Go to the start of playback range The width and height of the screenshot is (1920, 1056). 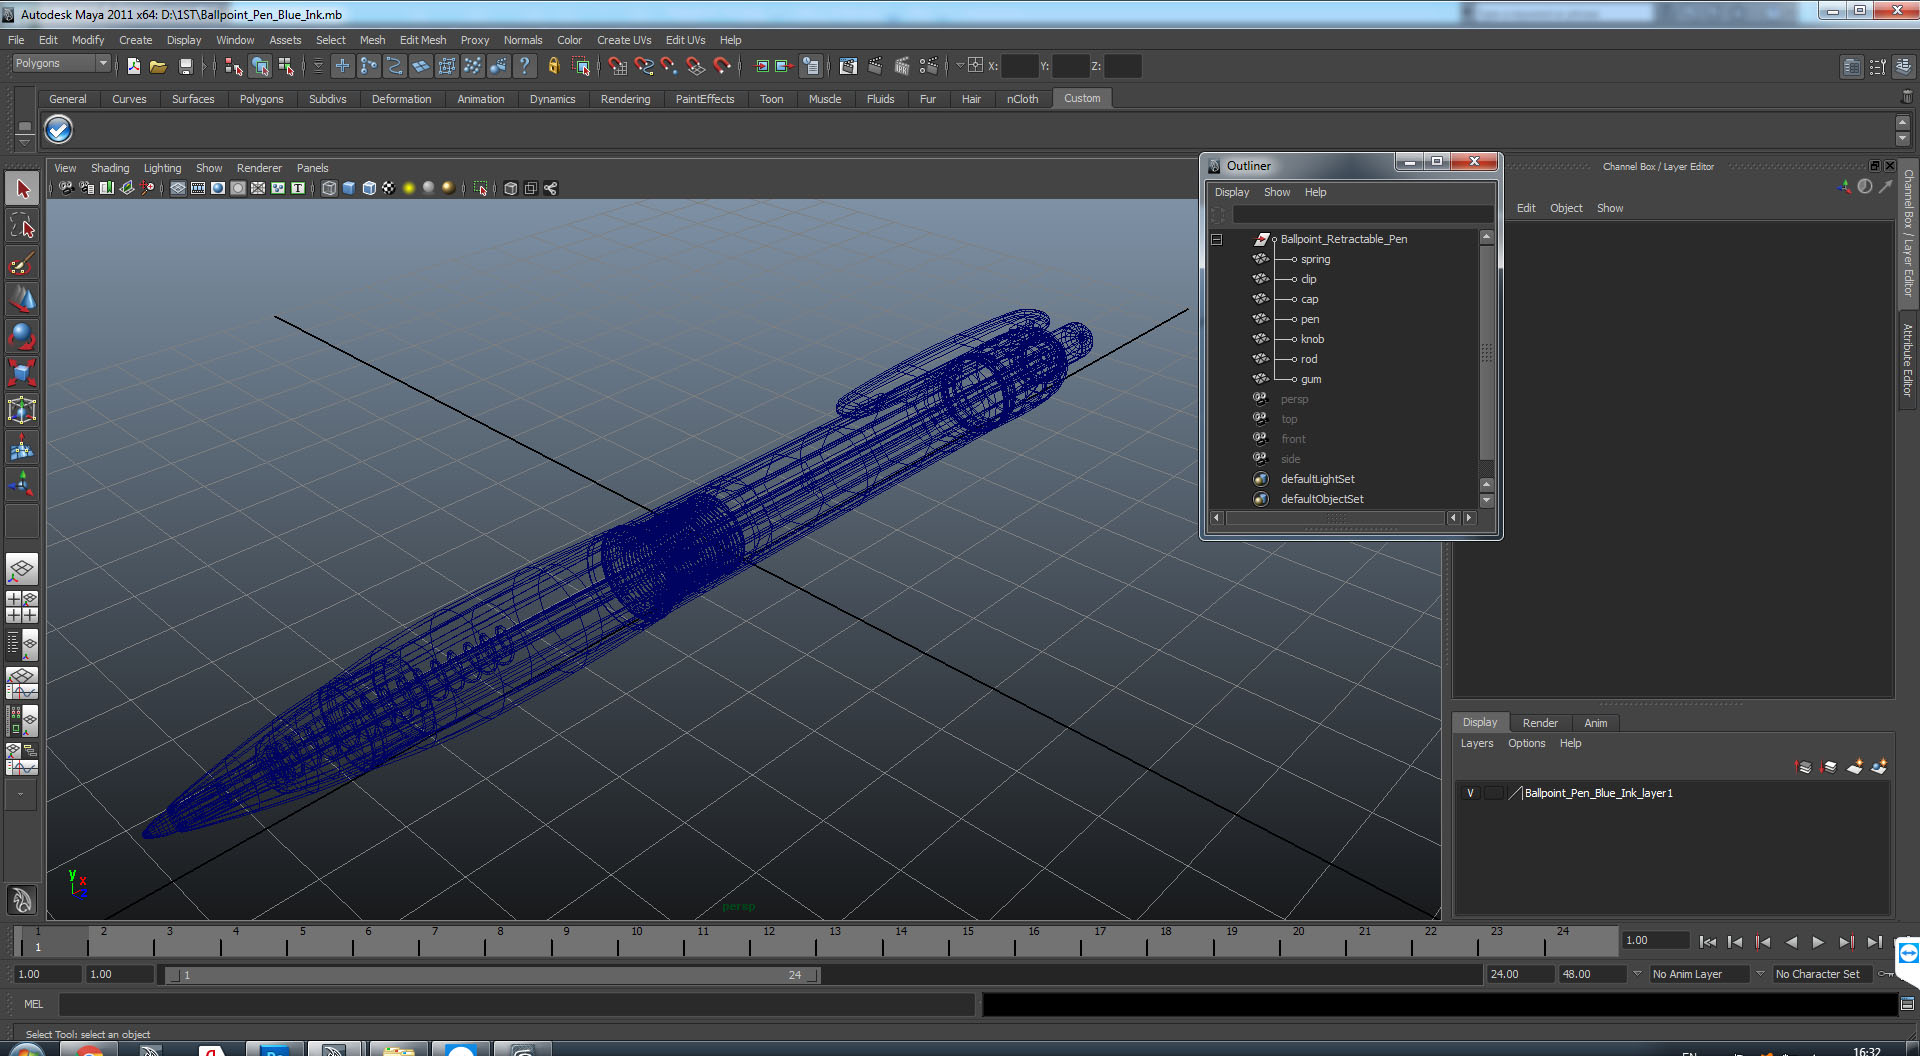tap(1708, 942)
